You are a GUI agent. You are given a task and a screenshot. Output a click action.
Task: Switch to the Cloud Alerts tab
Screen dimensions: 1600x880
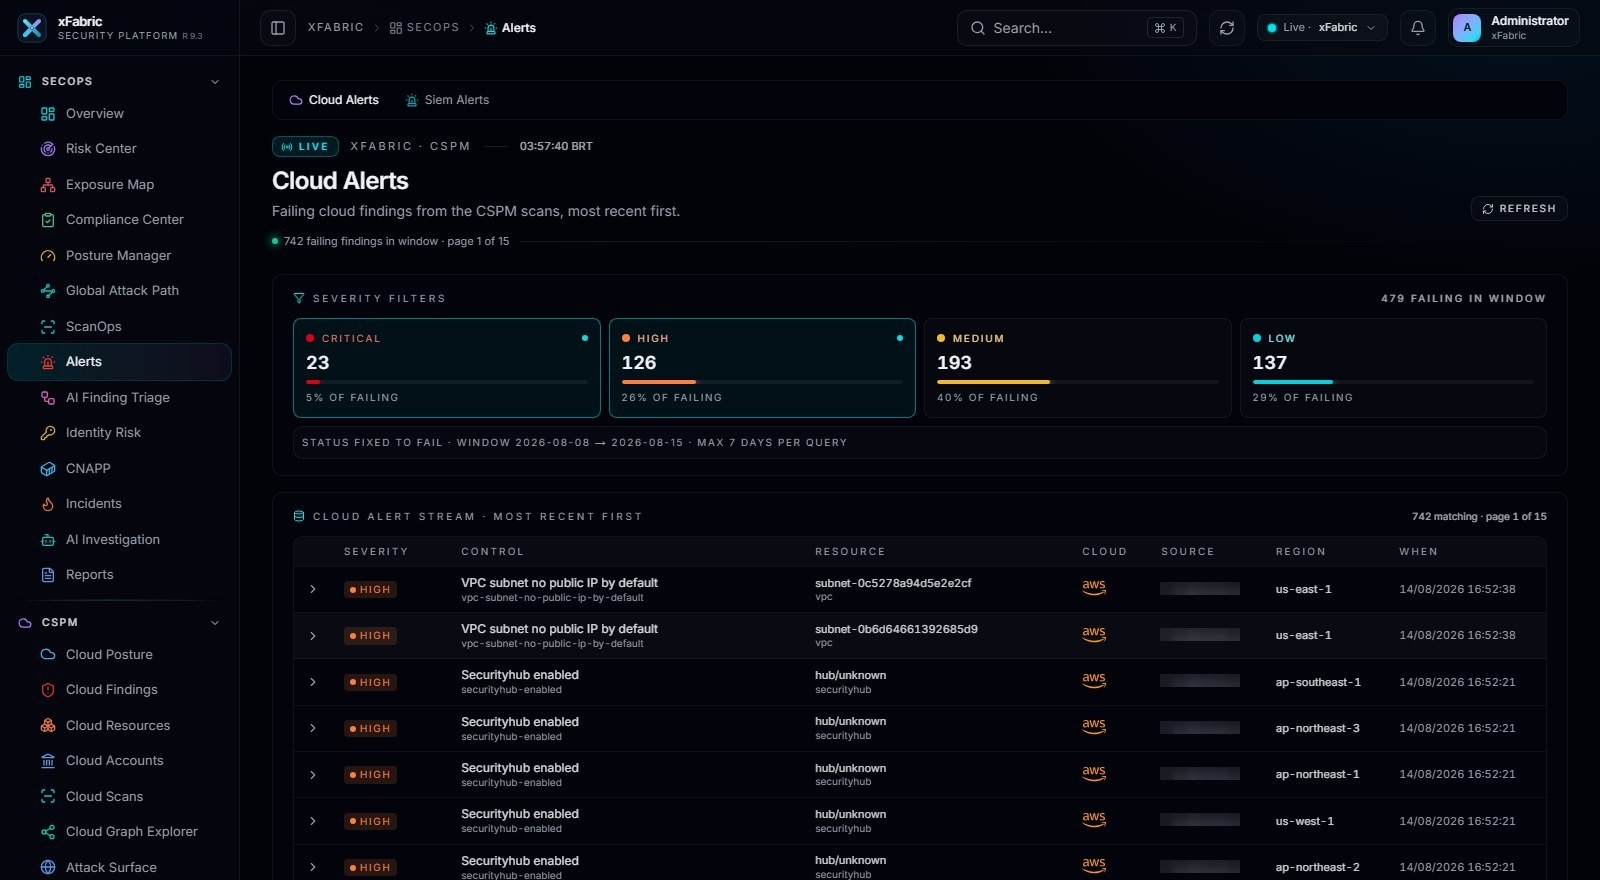point(334,100)
